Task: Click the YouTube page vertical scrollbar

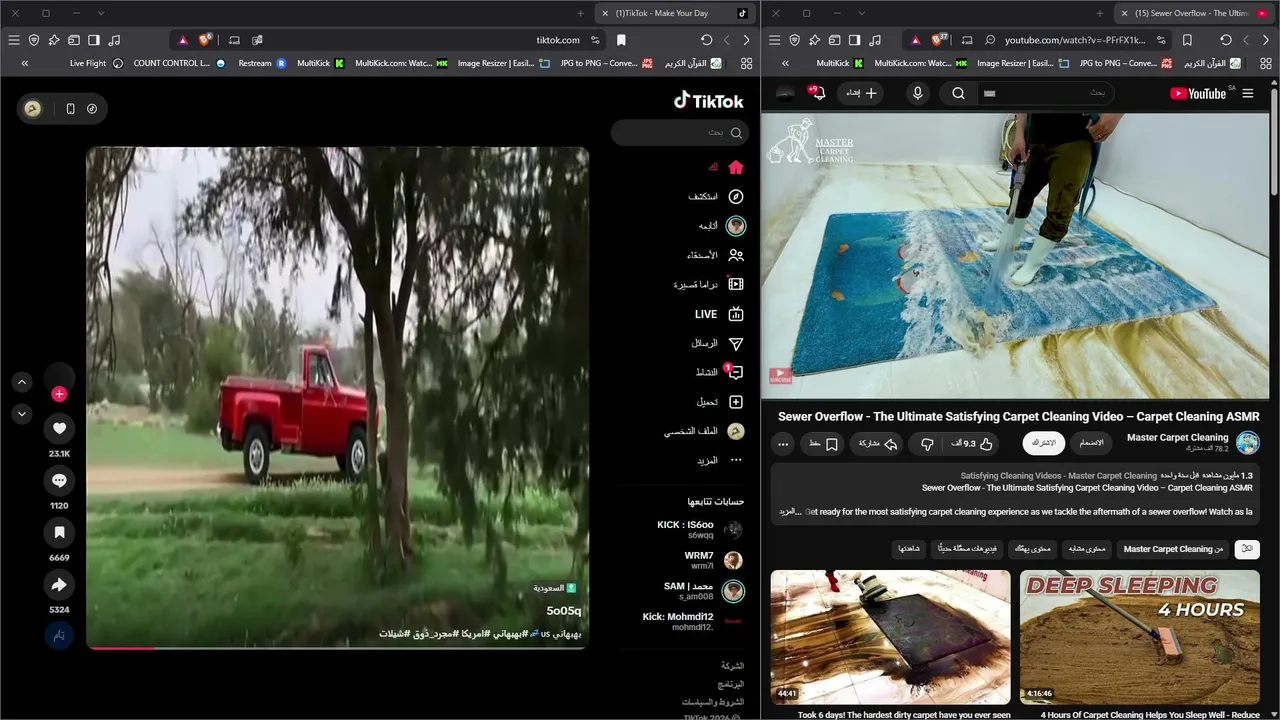Action: point(1274,140)
